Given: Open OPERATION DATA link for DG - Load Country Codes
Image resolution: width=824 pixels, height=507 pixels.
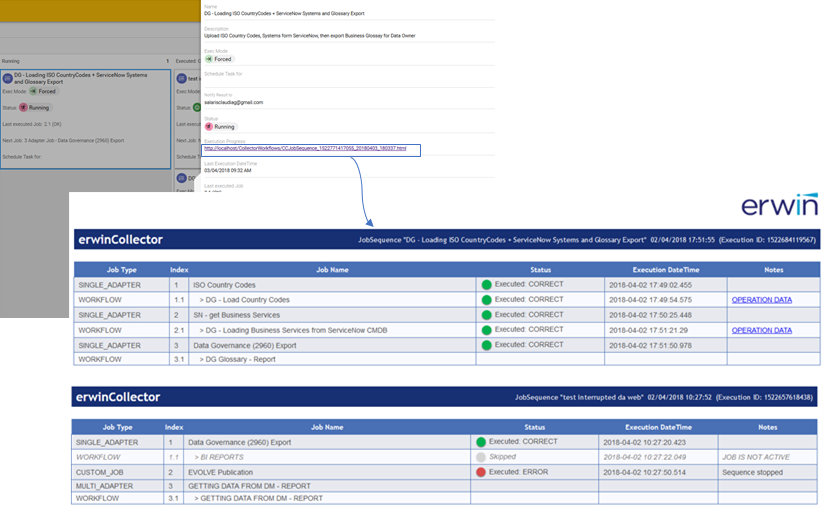Looking at the screenshot, I should tap(761, 300).
